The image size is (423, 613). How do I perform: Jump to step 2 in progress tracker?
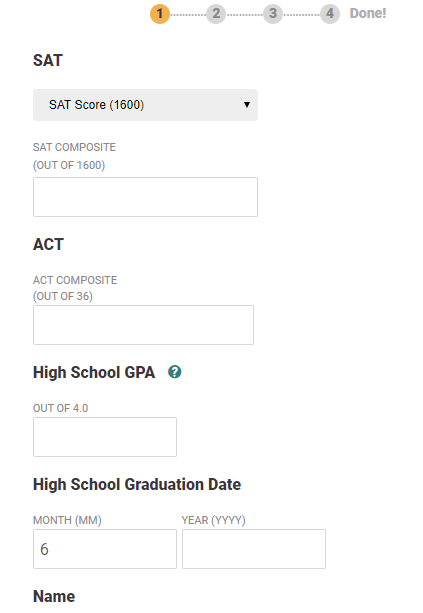point(216,14)
